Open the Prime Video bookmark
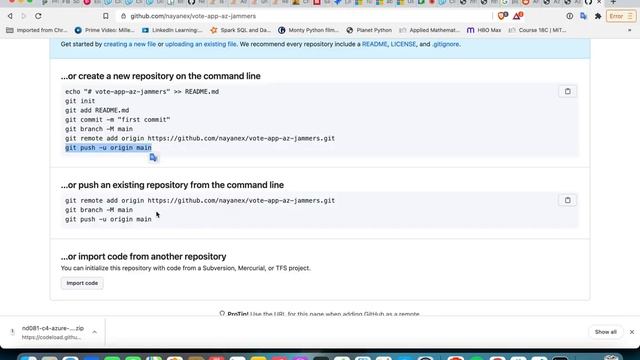The height and width of the screenshot is (360, 640). click(104, 30)
